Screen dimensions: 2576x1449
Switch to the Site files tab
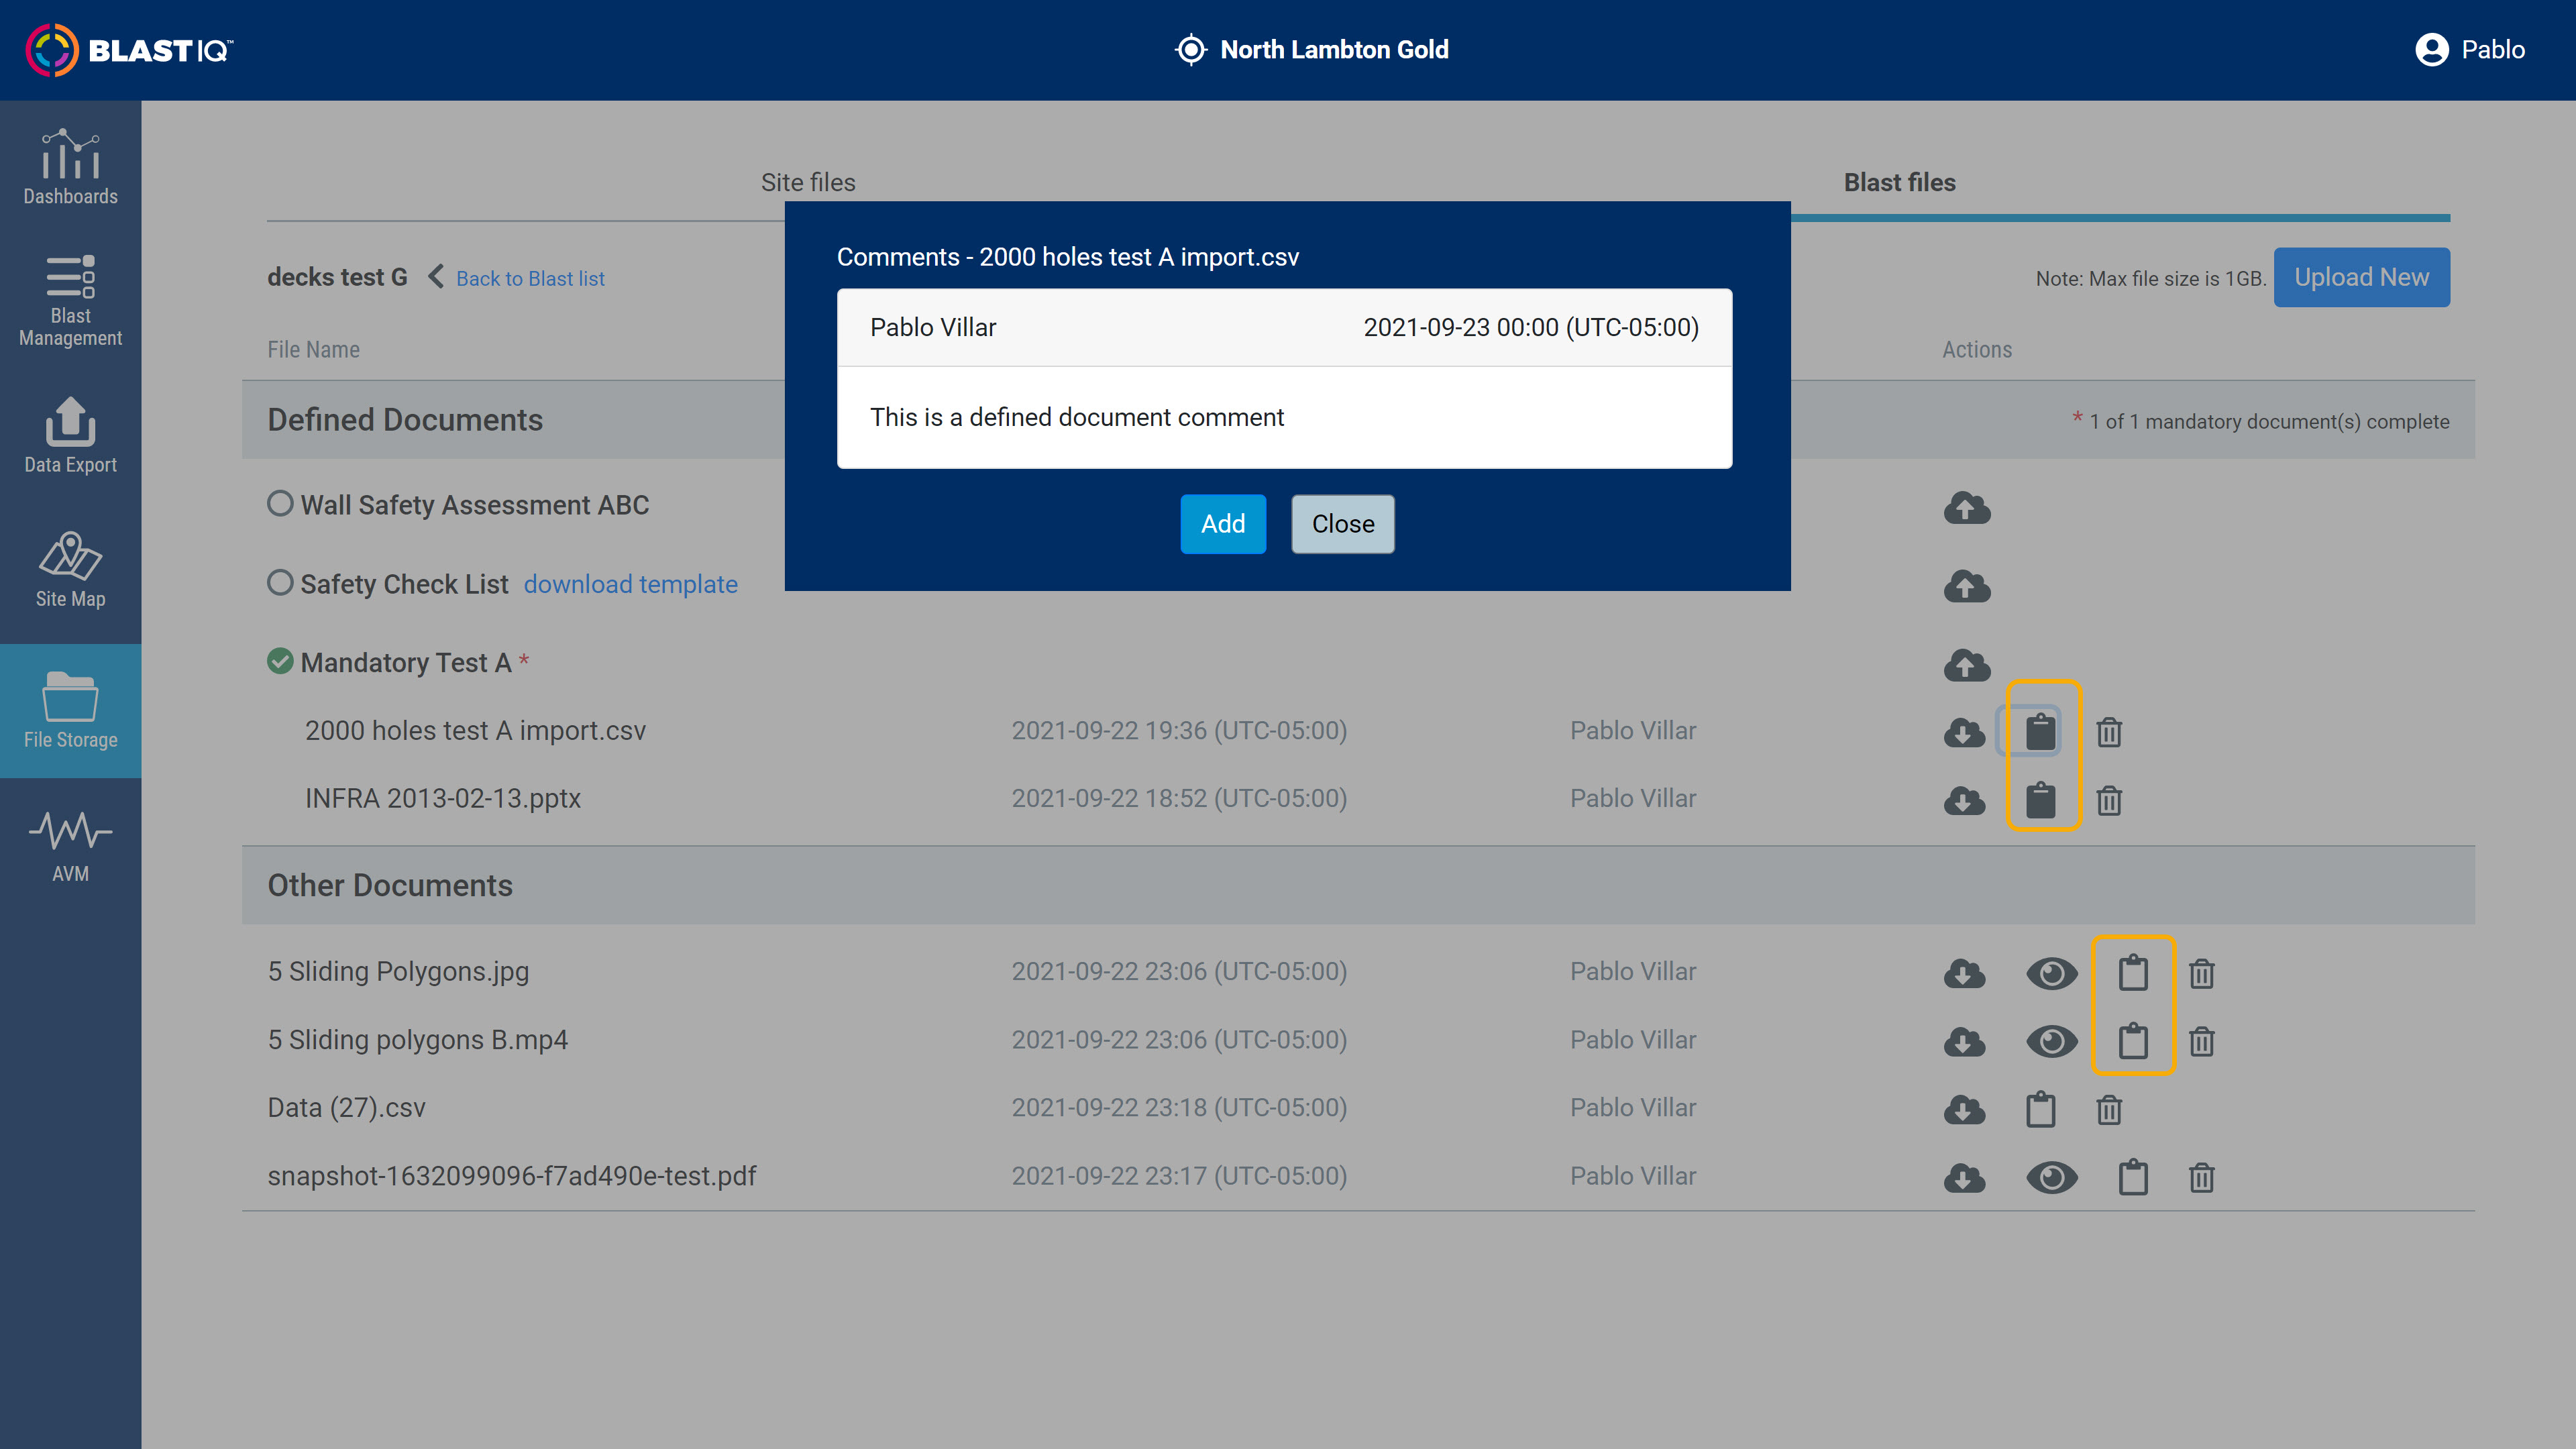tap(808, 182)
